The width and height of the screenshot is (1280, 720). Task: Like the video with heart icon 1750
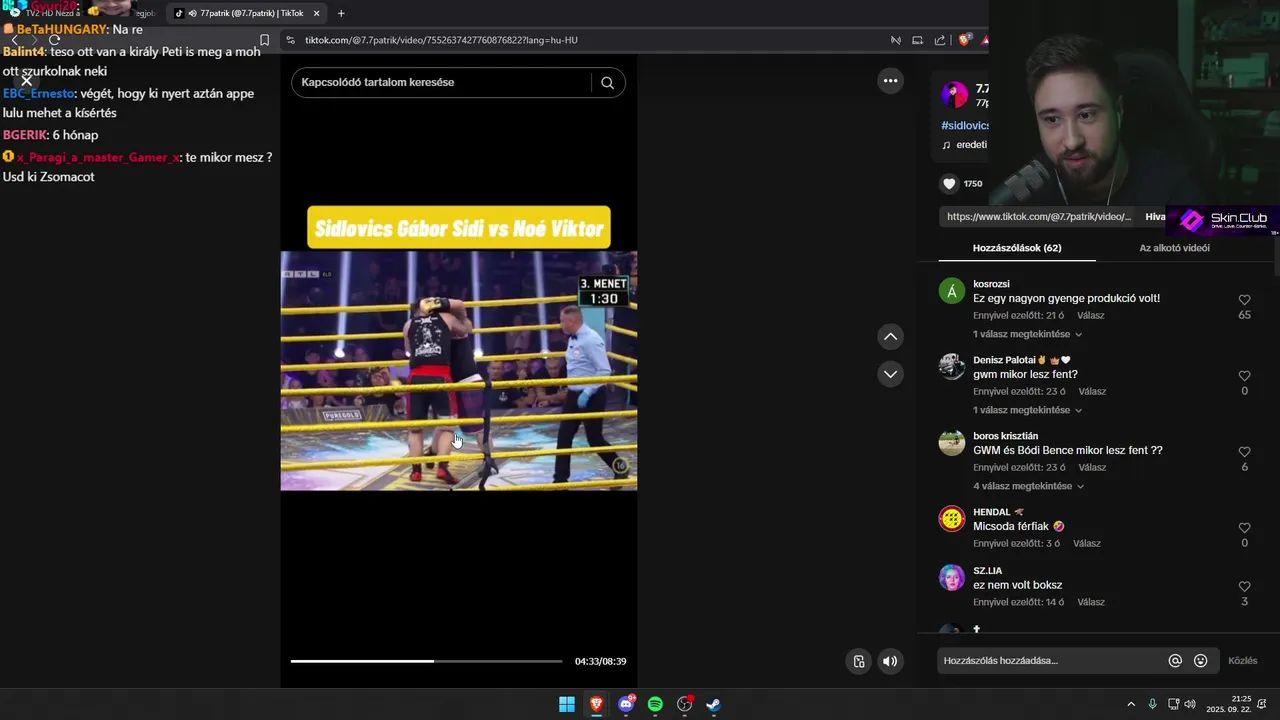tap(949, 184)
